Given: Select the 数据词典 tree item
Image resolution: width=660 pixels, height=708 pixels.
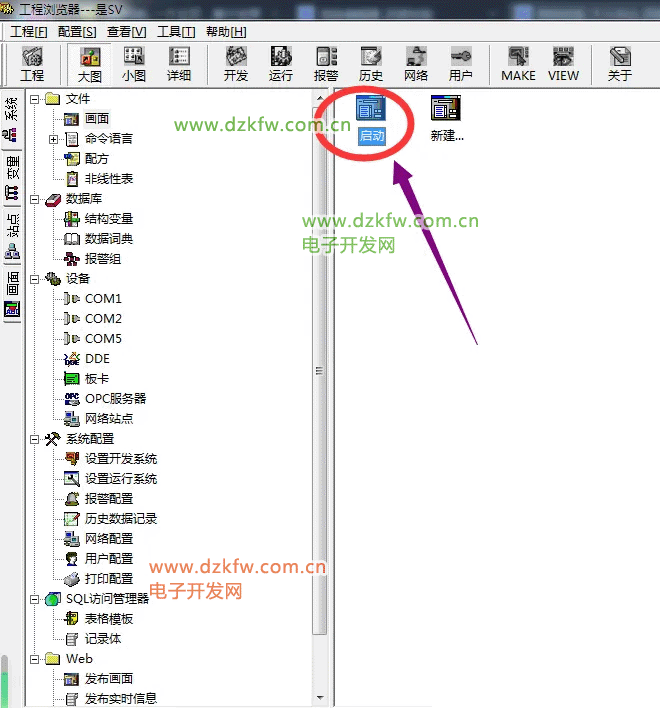Looking at the screenshot, I should point(109,239).
